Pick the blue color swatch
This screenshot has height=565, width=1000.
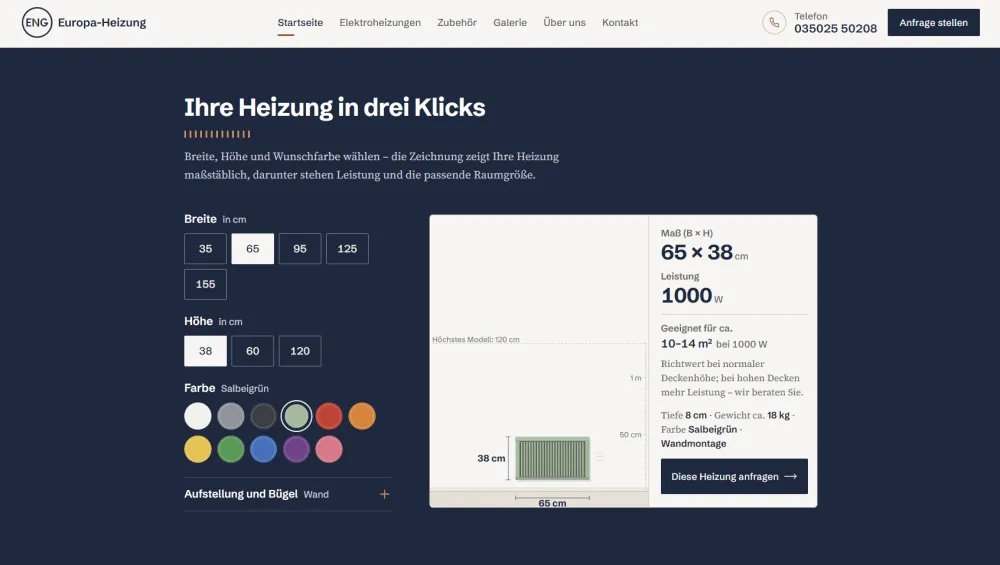(x=263, y=449)
